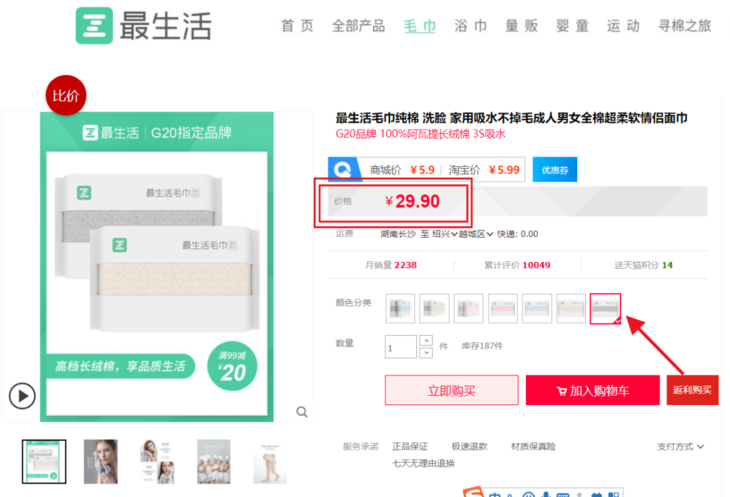Decrease quantity with down arrow

426,353
